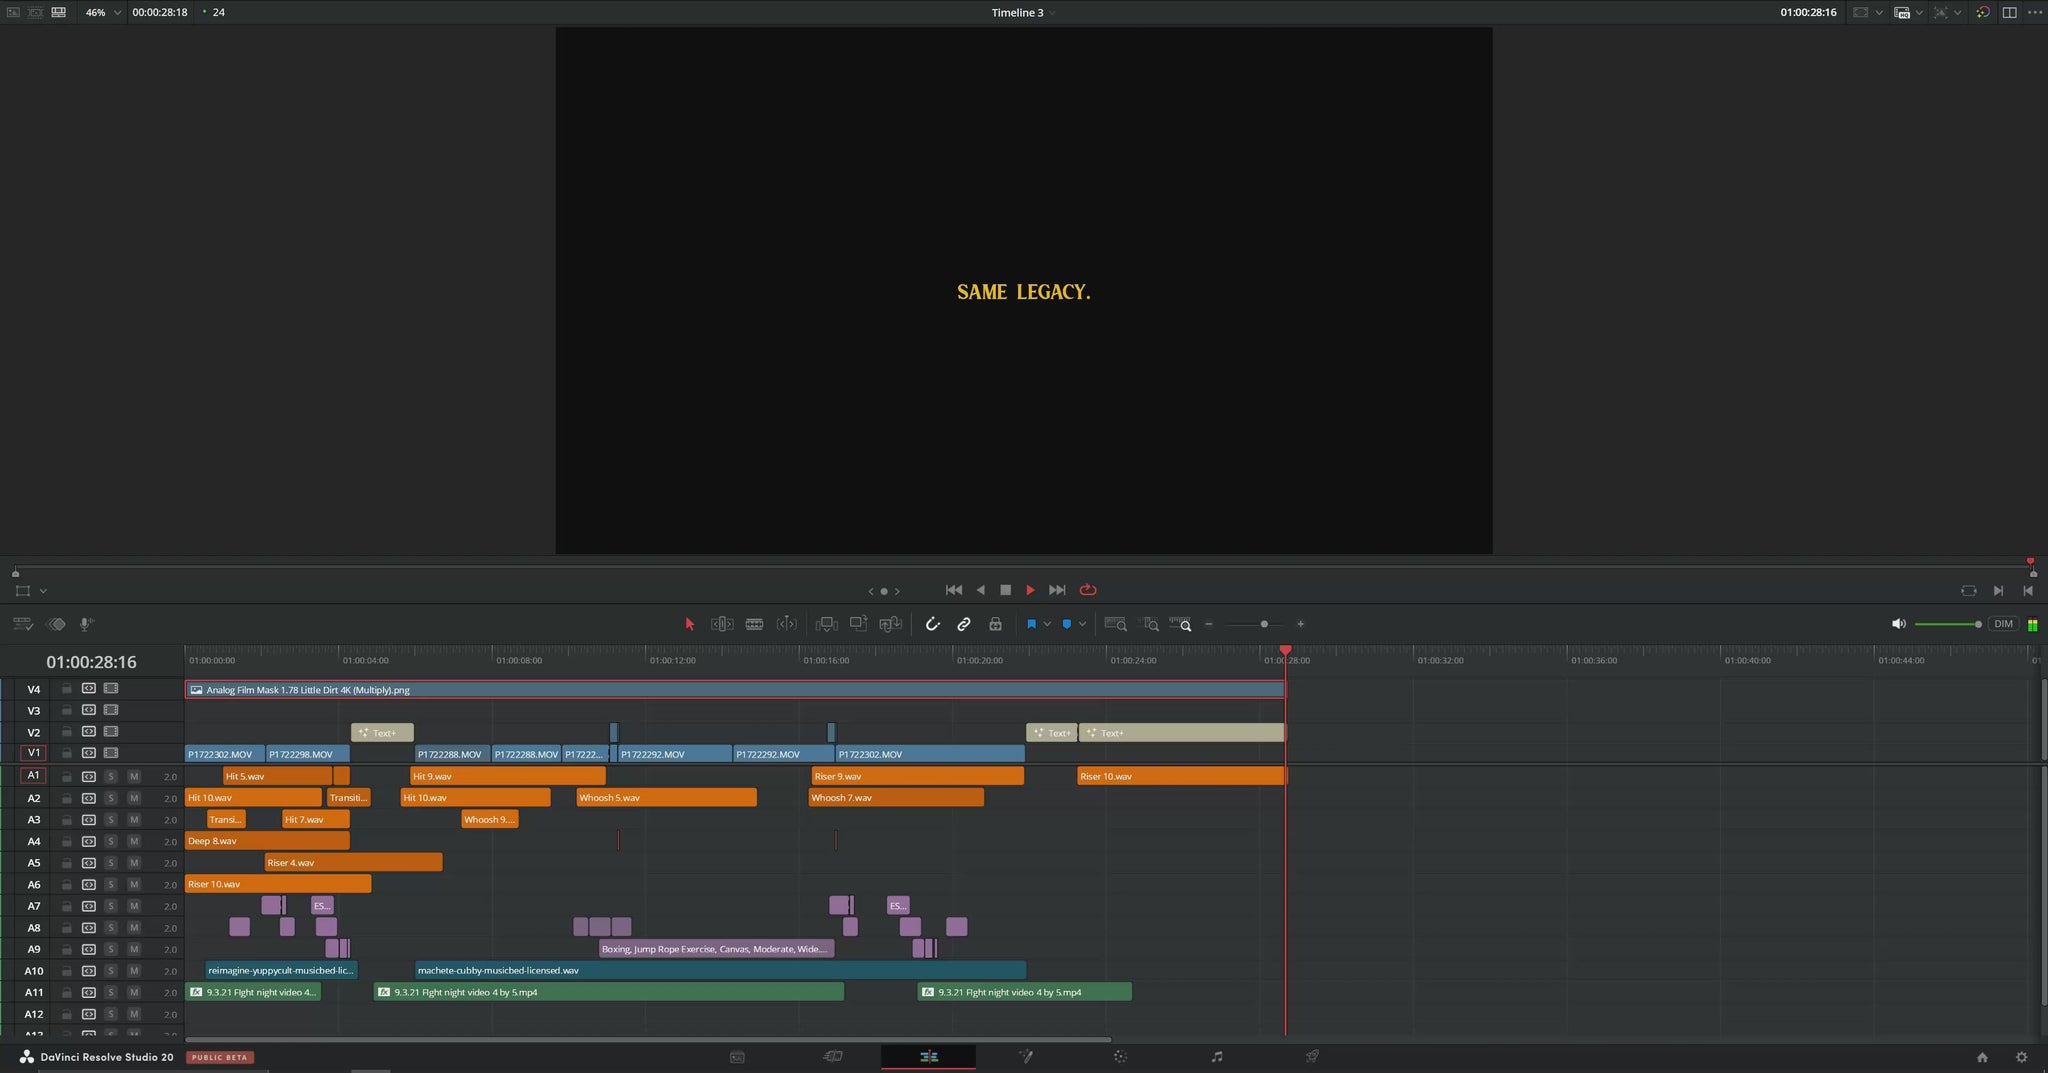Disable video track V4 filmstrip toggle
Screen dimensions: 2048x1073
click(x=111, y=689)
